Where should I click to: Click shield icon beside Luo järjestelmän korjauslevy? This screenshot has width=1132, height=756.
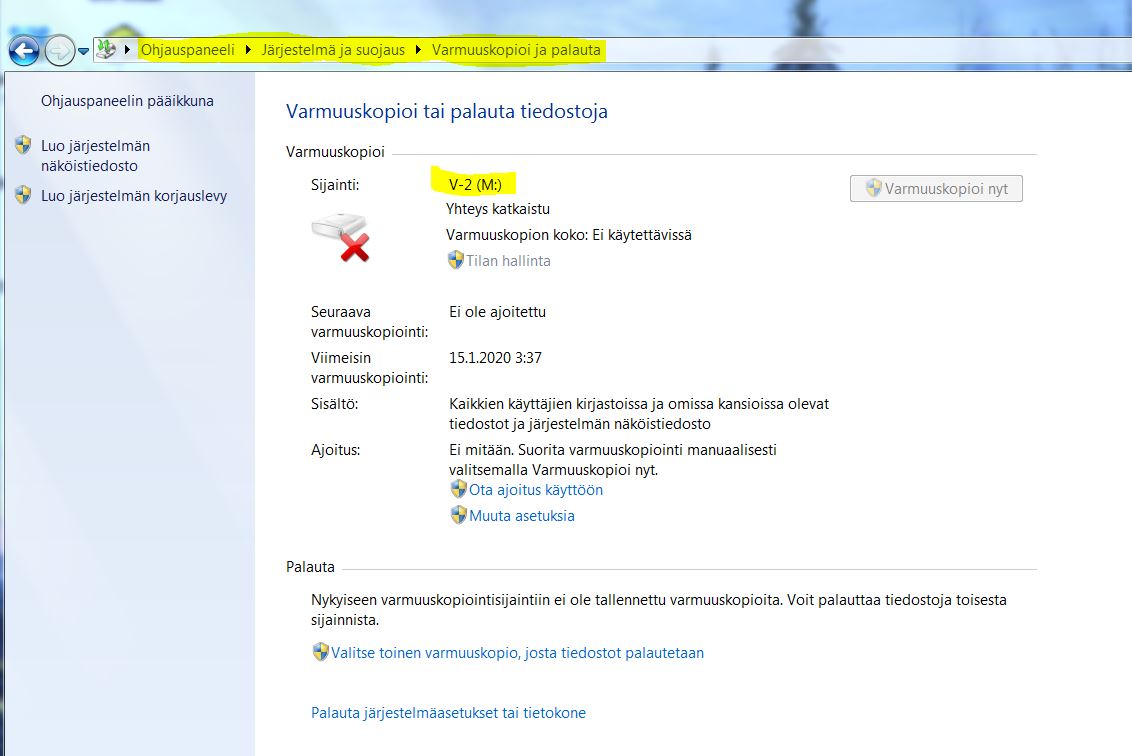[23, 195]
